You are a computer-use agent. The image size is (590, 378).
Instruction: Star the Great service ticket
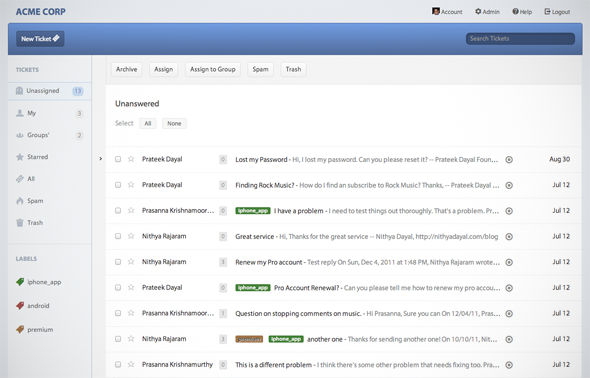pos(131,236)
